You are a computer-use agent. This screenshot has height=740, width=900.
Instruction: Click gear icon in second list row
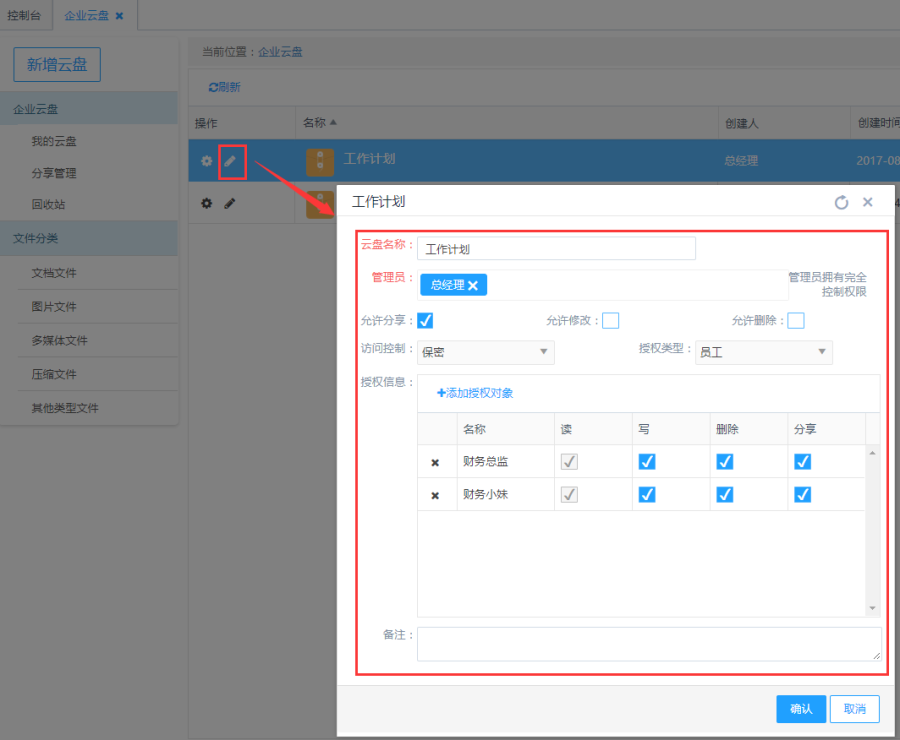coord(207,203)
